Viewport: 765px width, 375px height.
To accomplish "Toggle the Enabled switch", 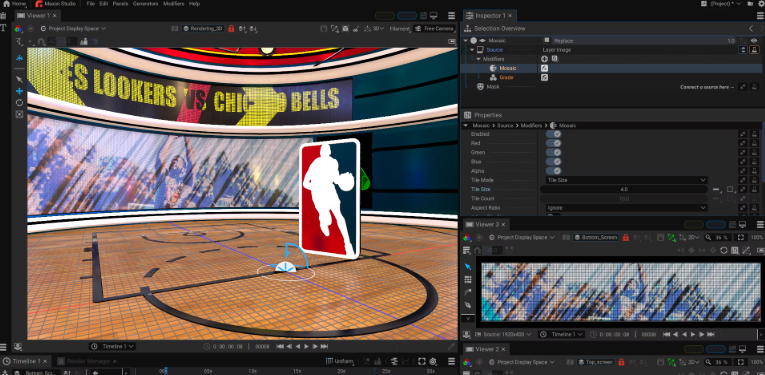I will coord(554,134).
